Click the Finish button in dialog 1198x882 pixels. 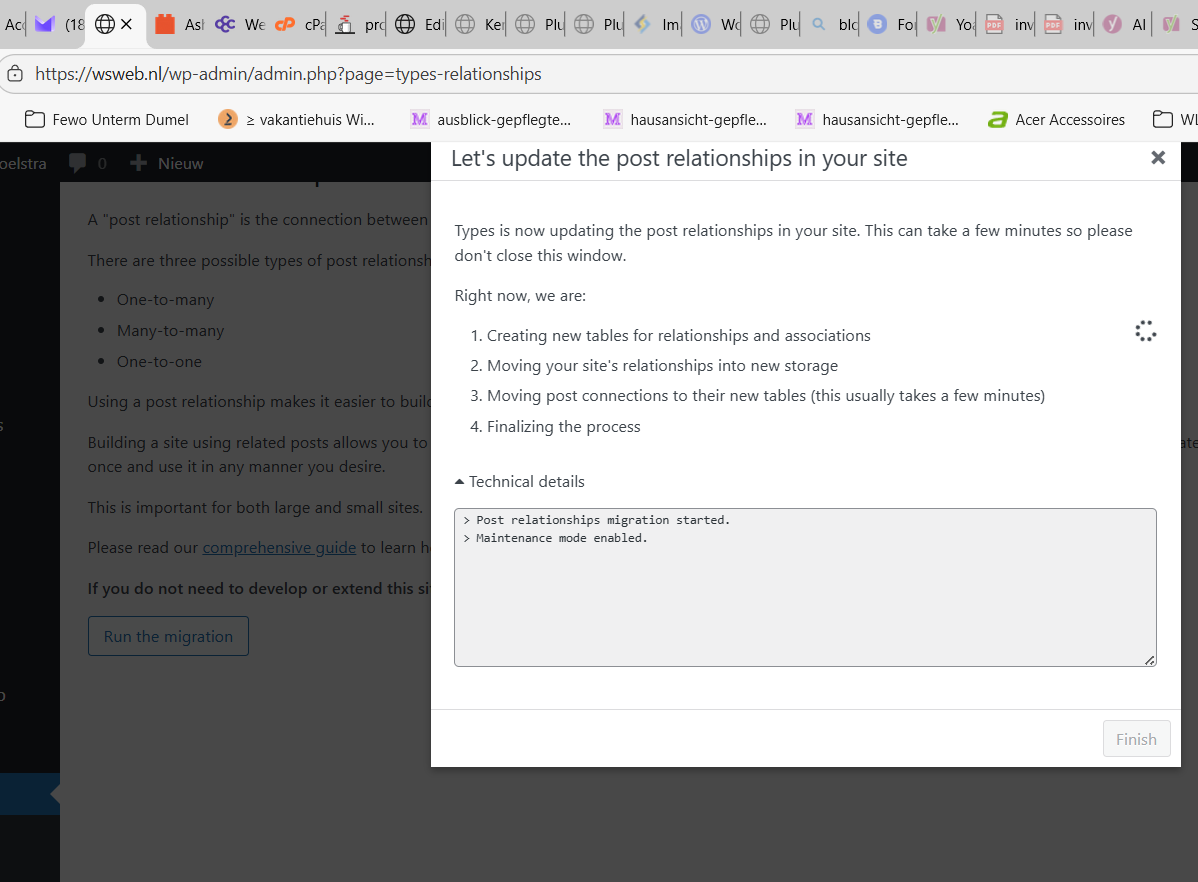click(1136, 739)
